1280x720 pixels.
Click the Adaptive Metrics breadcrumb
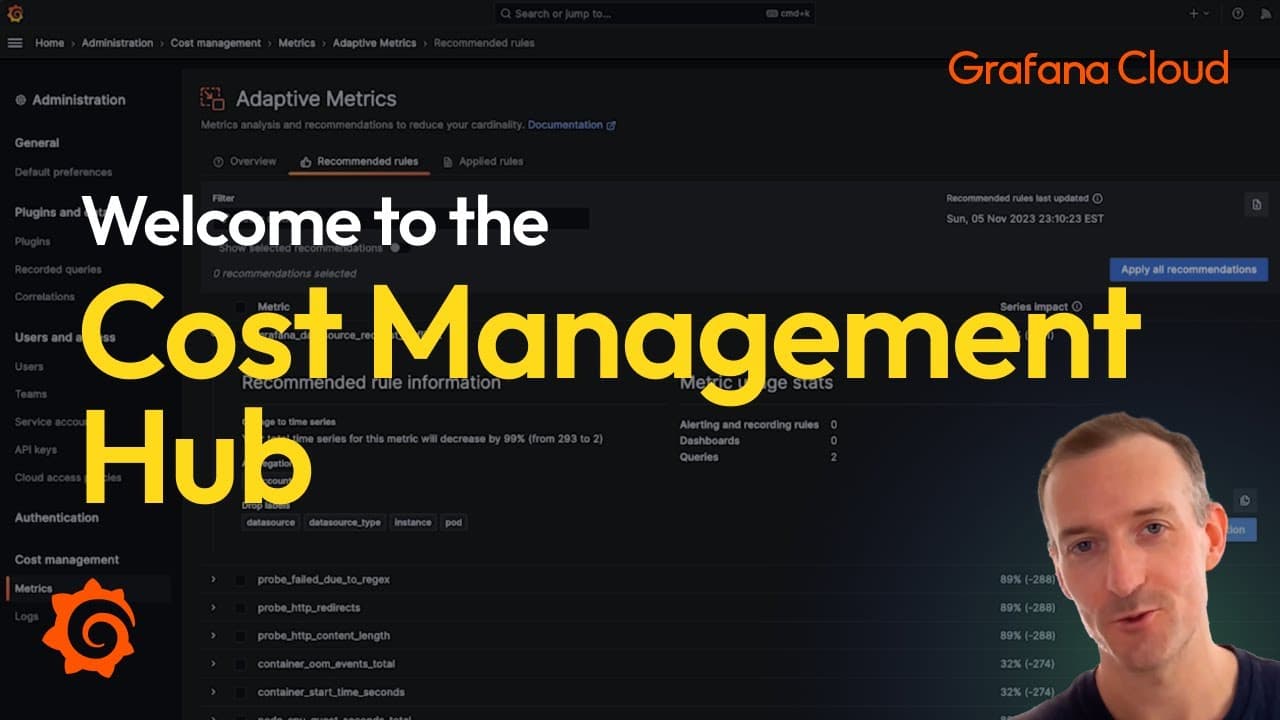click(x=374, y=43)
